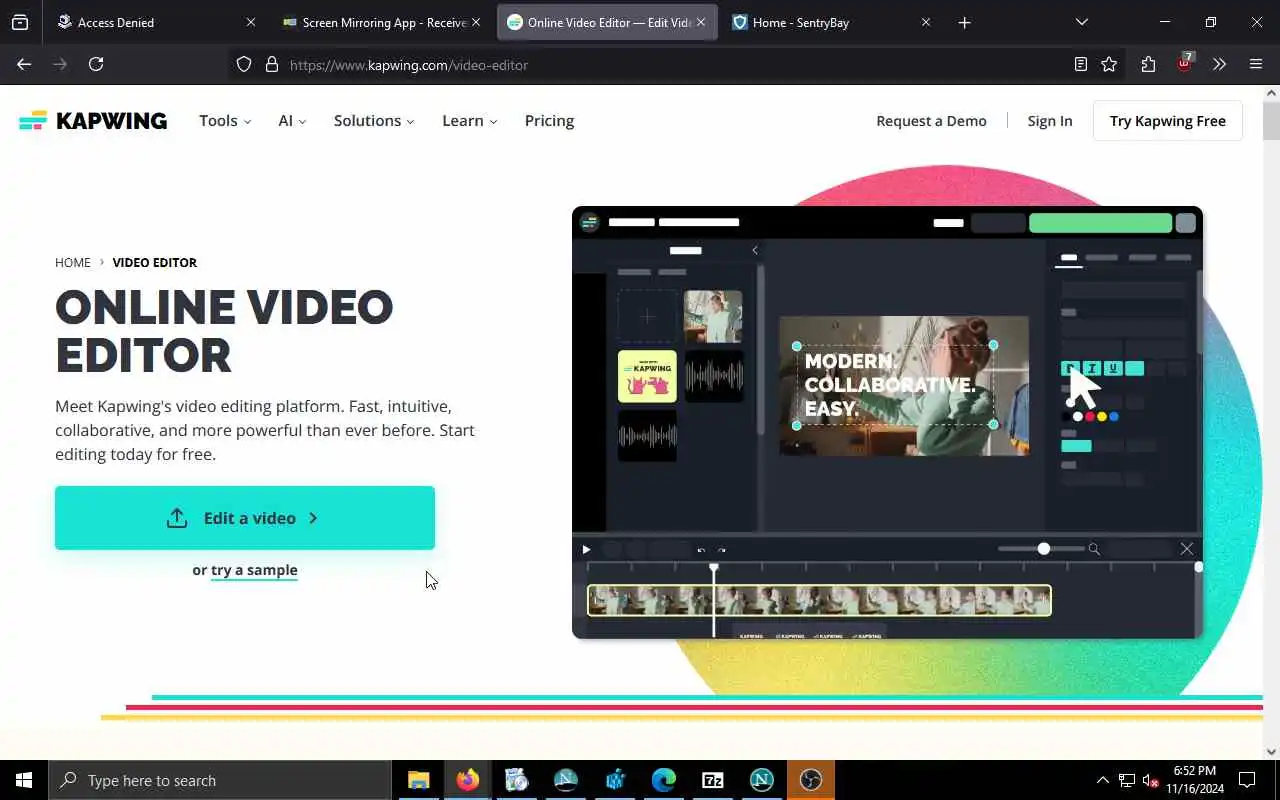
Task: Show hidden system tray icons
Action: (x=1103, y=780)
